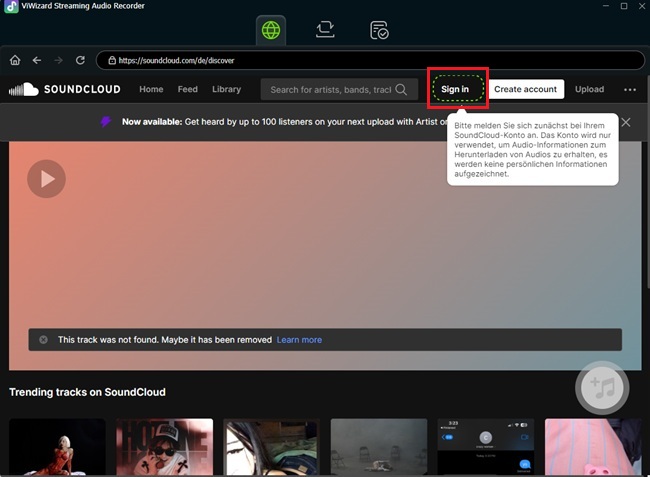Screen dimensions: 650x477
Task: Follow the Learn more link
Action: click(x=299, y=340)
